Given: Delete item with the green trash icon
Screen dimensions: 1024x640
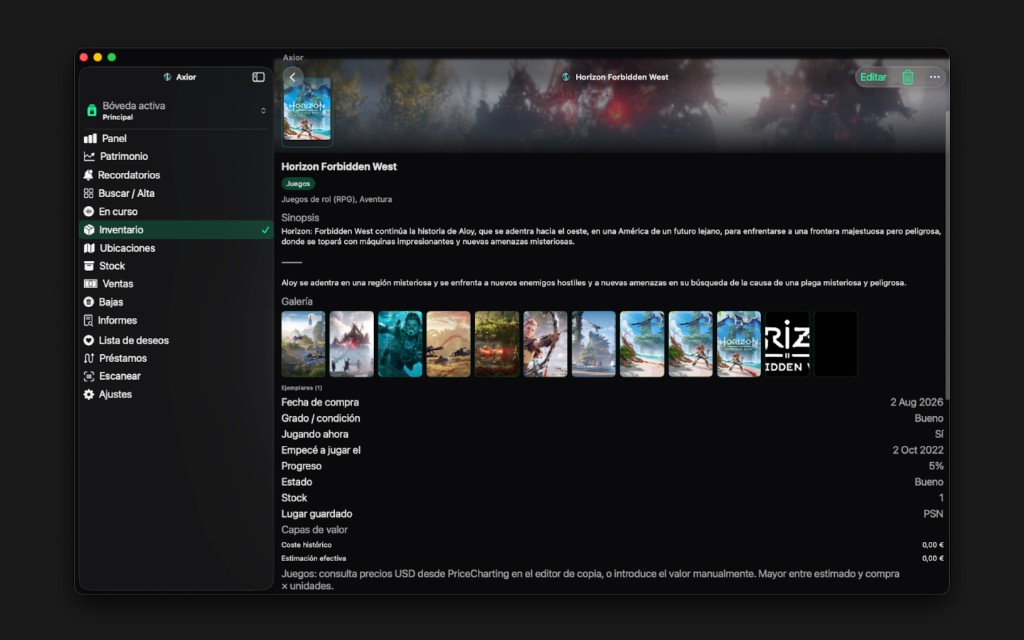Looking at the screenshot, I should point(908,77).
